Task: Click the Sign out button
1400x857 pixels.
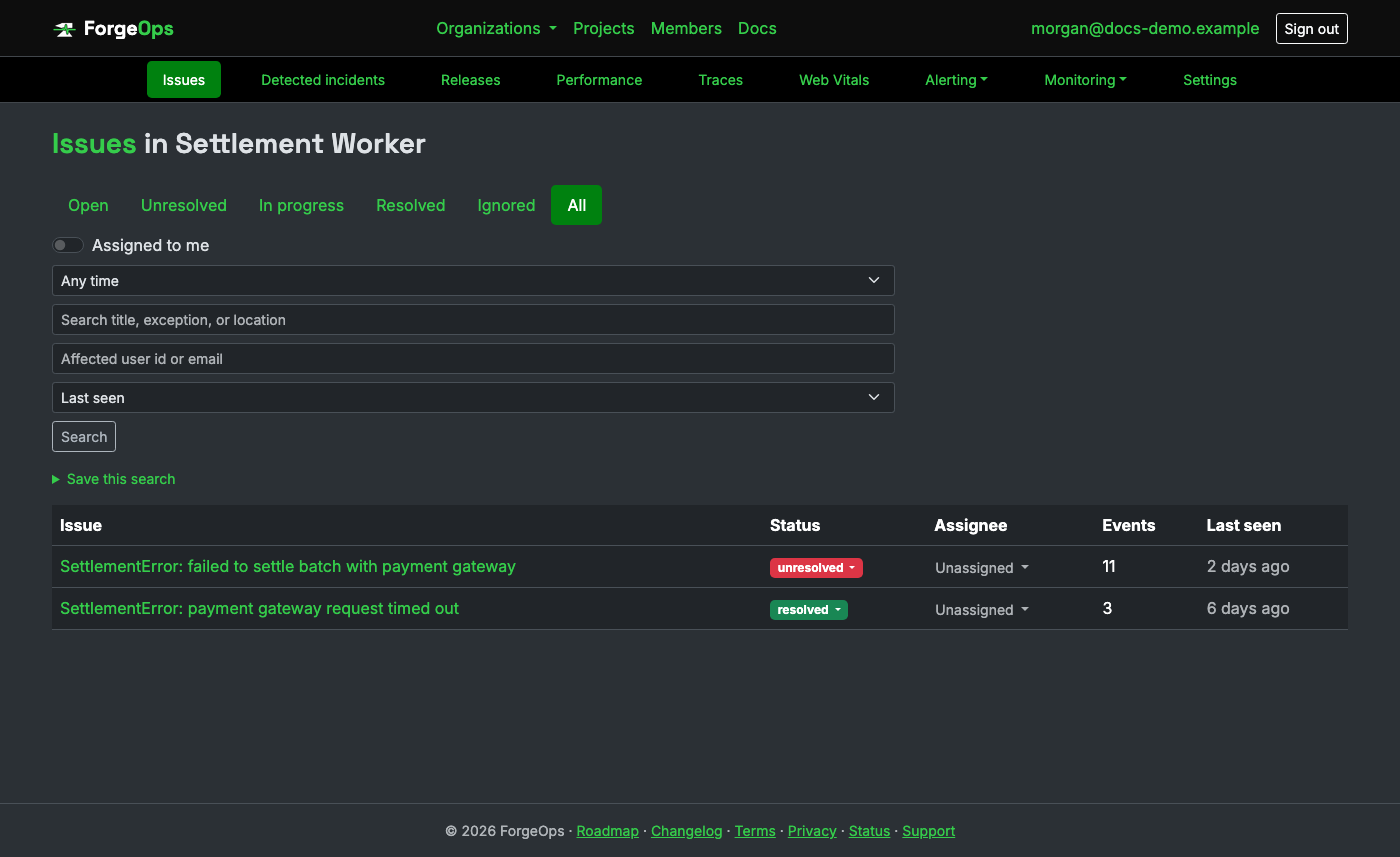Action: point(1312,29)
